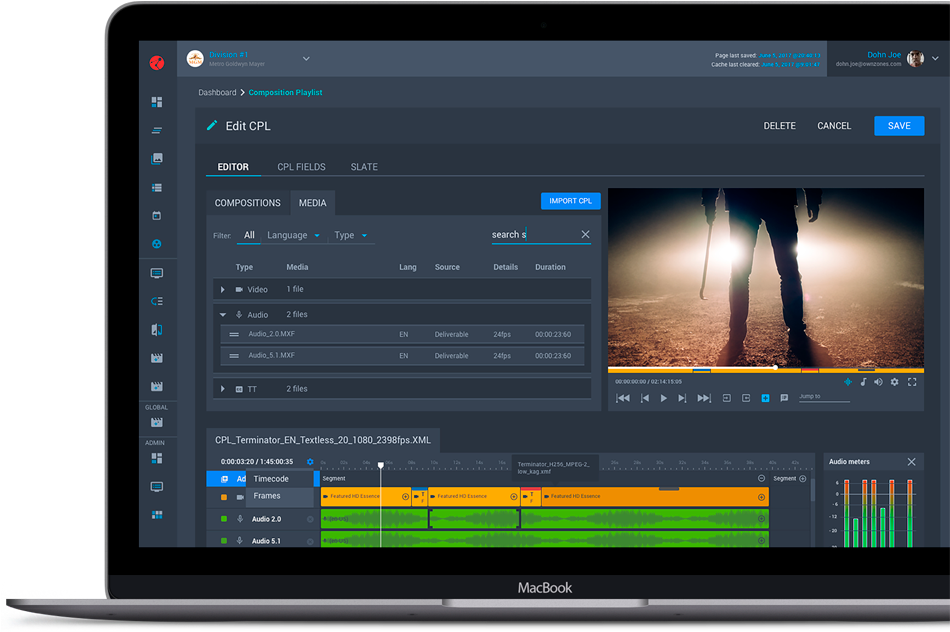Click the IMPORT CPL button
Image resolution: width=950 pixels, height=632 pixels.
coord(570,201)
